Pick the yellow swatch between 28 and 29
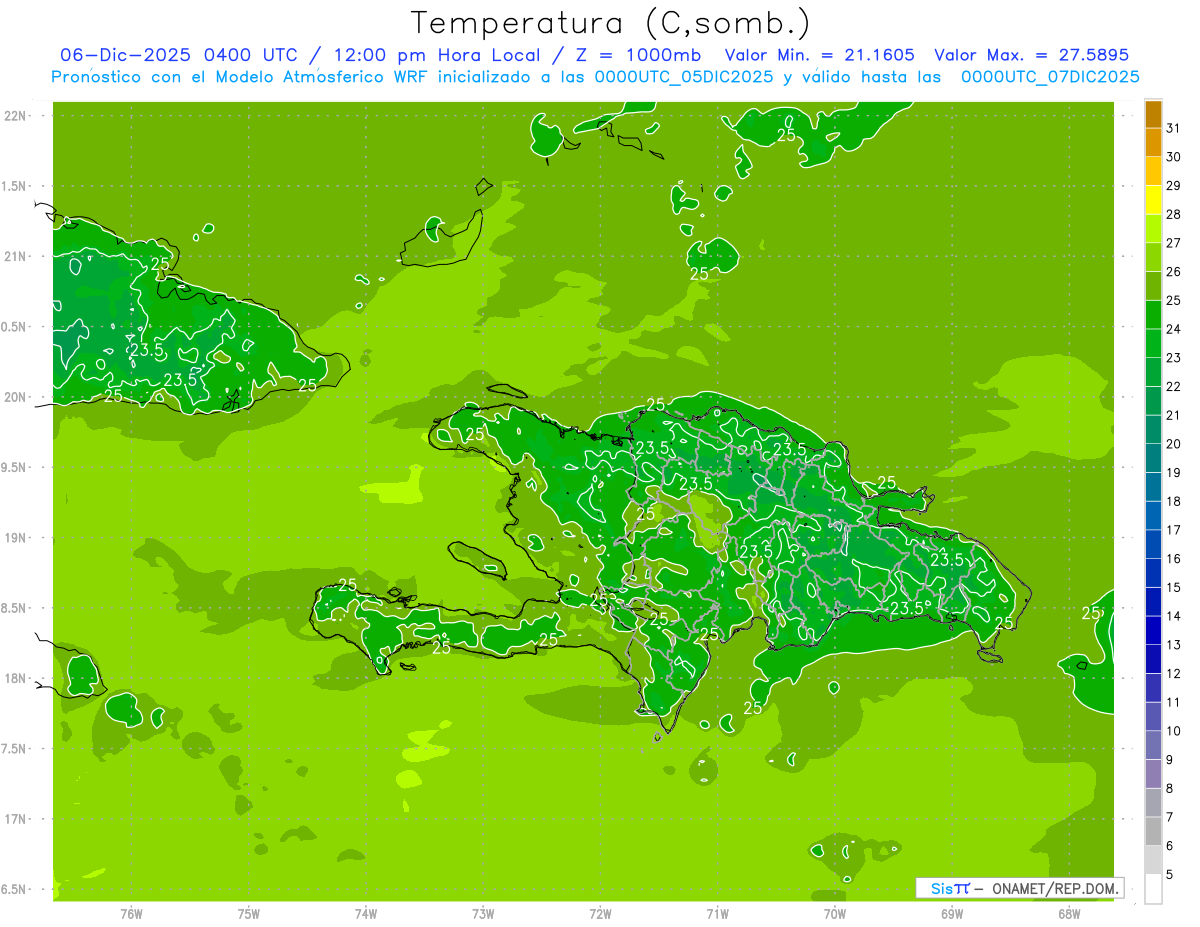Image resolution: width=1200 pixels, height=927 pixels. (1153, 200)
